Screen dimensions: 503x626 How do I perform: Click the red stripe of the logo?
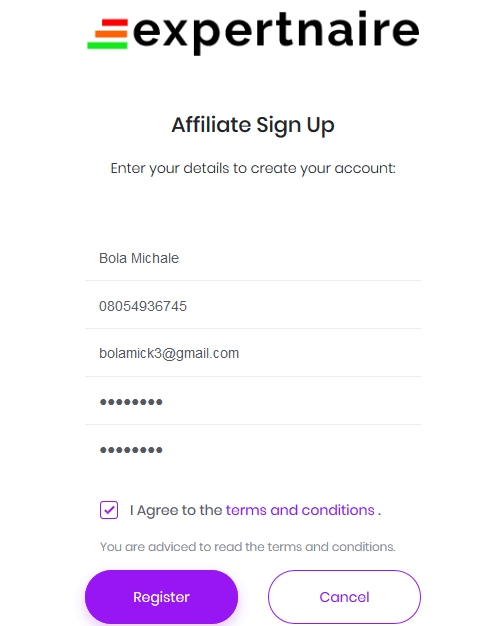click(x=115, y=23)
